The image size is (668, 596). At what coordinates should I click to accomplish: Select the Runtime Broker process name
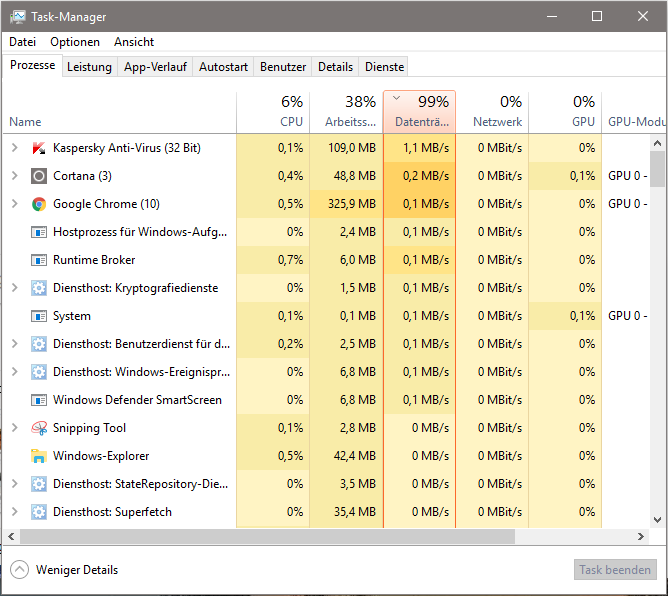click(94, 260)
